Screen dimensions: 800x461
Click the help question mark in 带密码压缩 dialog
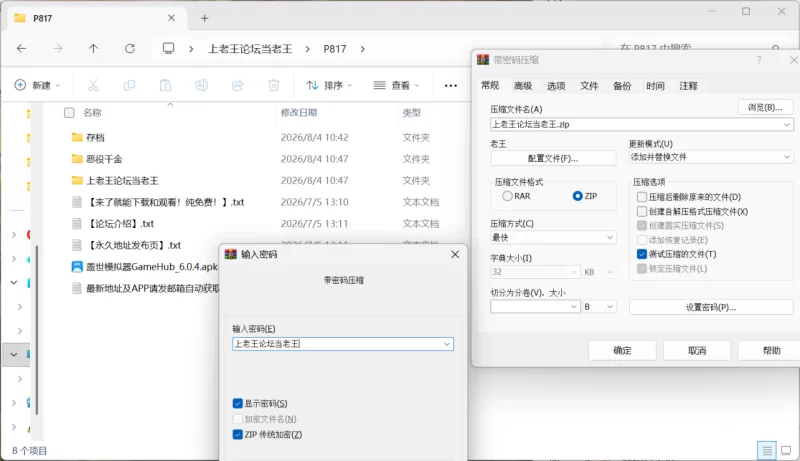[x=759, y=60]
